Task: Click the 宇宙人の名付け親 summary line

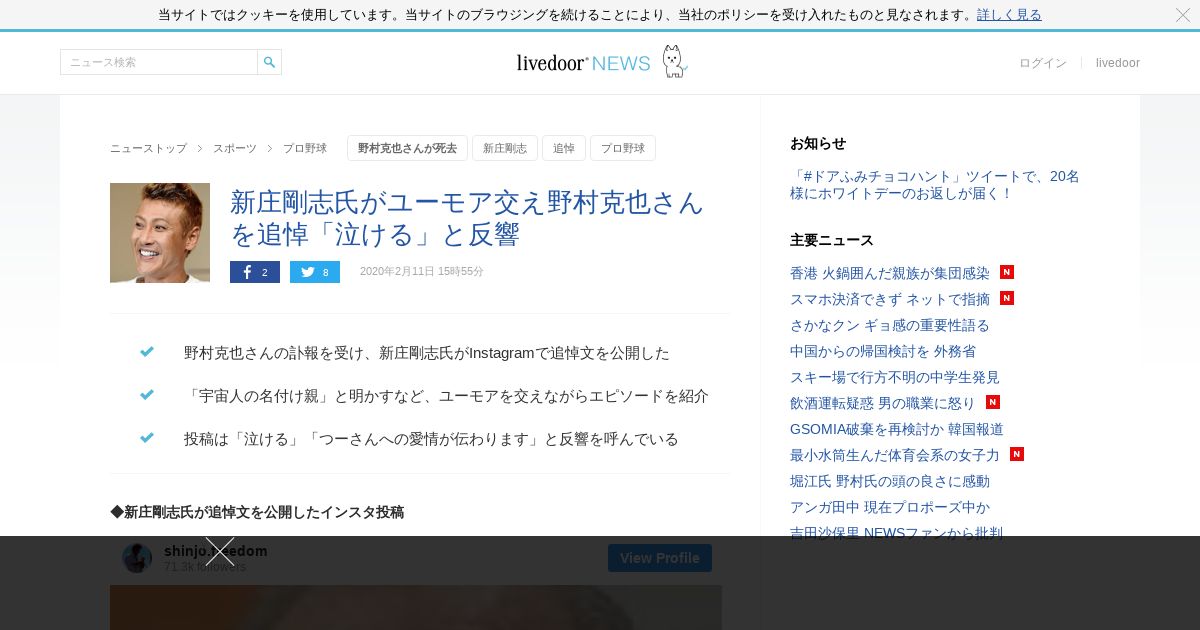Action: pos(446,396)
